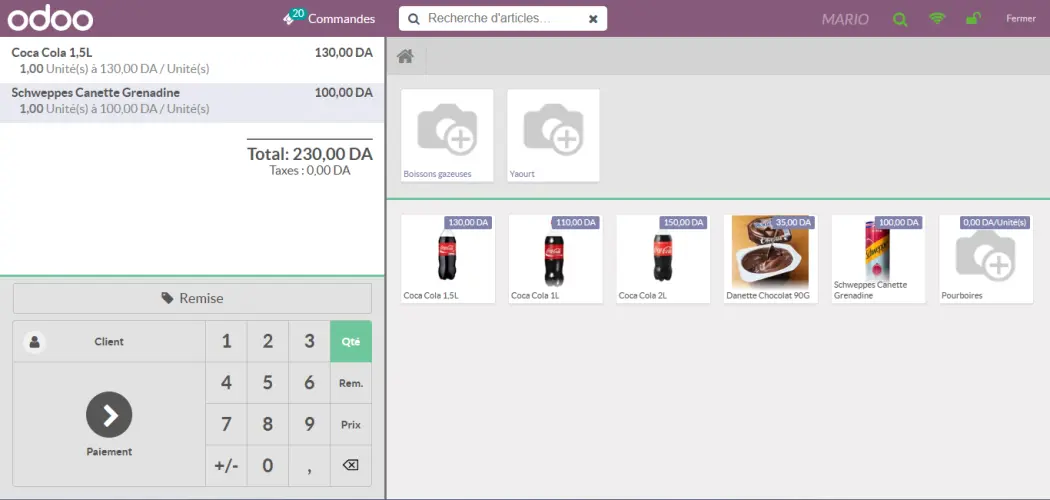Click the green padlock lock-session icon
Screen dimensions: 1050x500
(x=973, y=19)
